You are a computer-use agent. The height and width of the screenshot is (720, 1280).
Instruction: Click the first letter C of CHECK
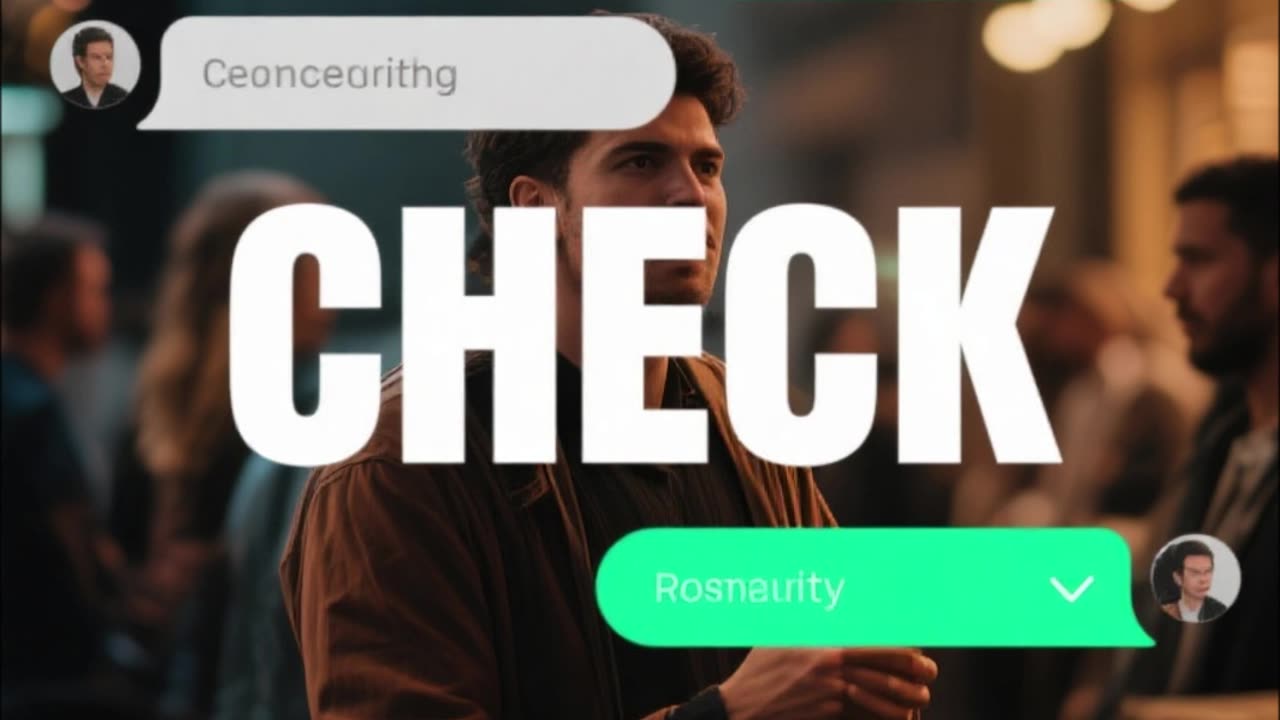(305, 335)
